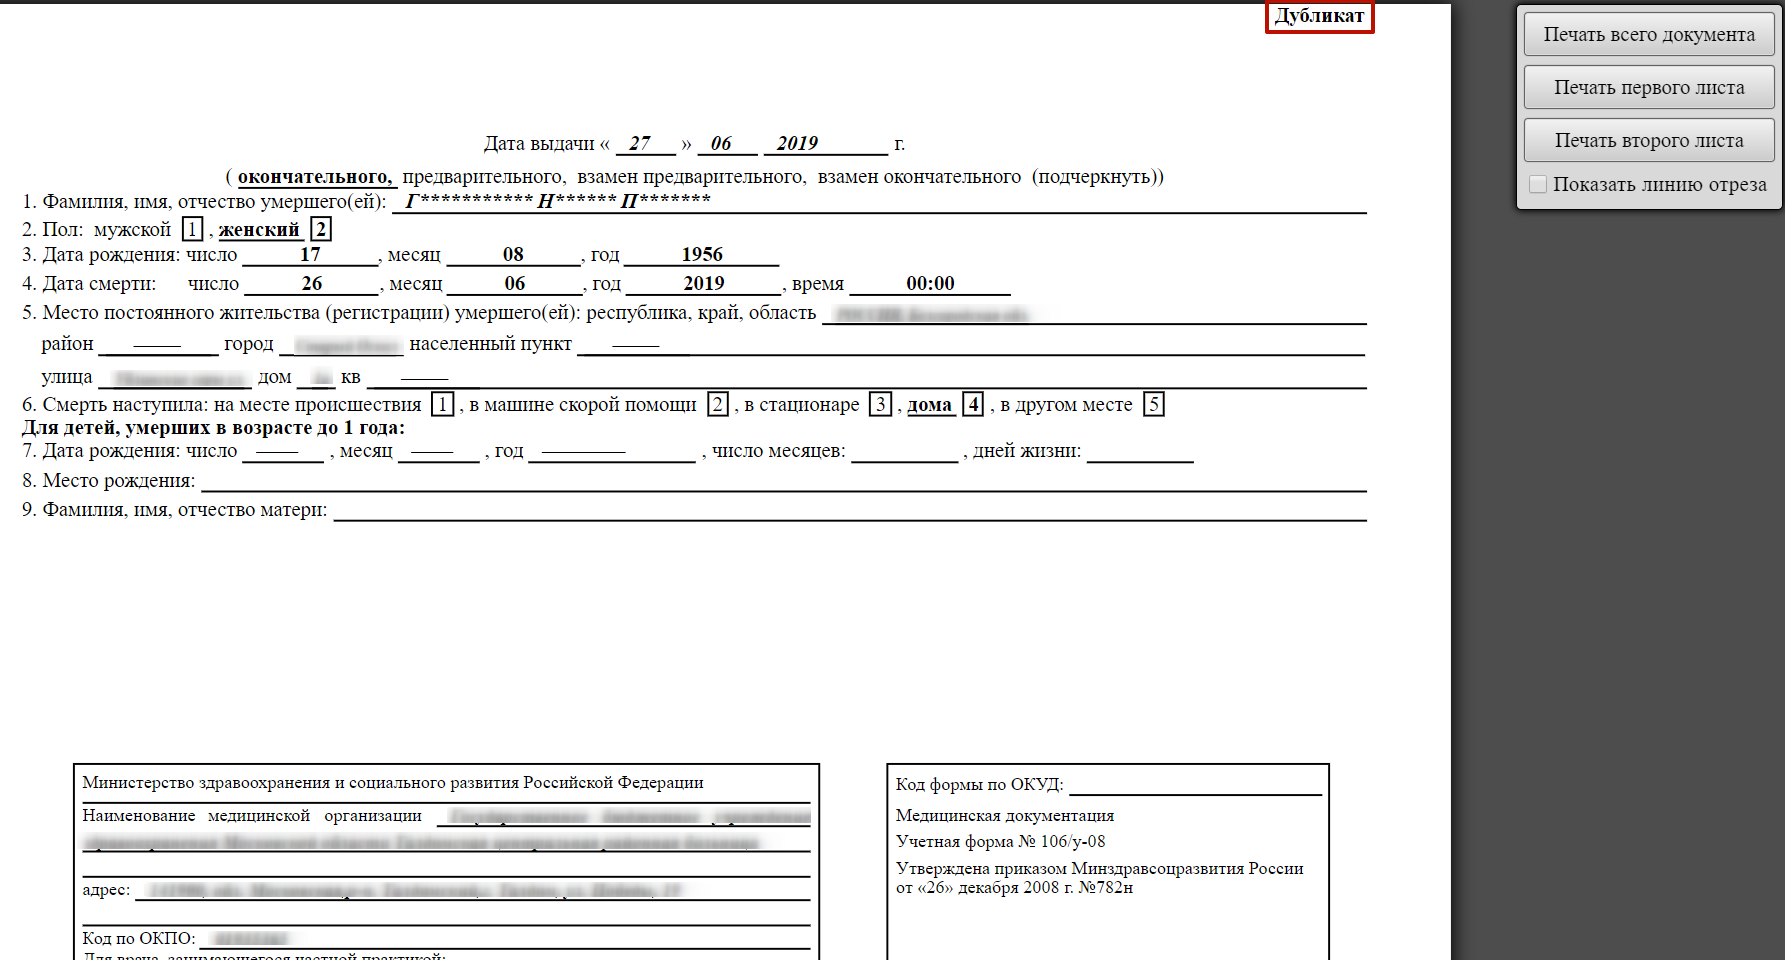Click birth month value '08'
Viewport: 1785px width, 960px height.
tap(513, 254)
